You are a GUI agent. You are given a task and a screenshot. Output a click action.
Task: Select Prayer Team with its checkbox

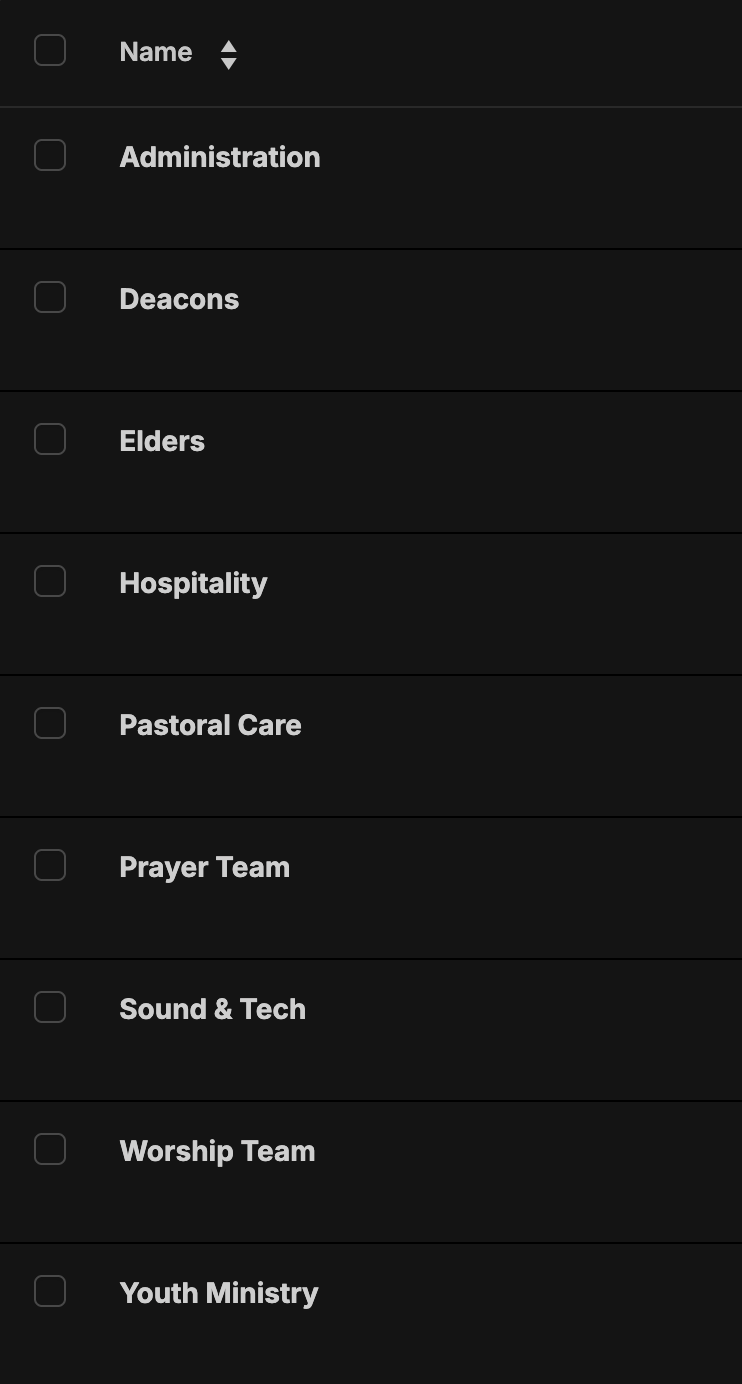pos(50,865)
